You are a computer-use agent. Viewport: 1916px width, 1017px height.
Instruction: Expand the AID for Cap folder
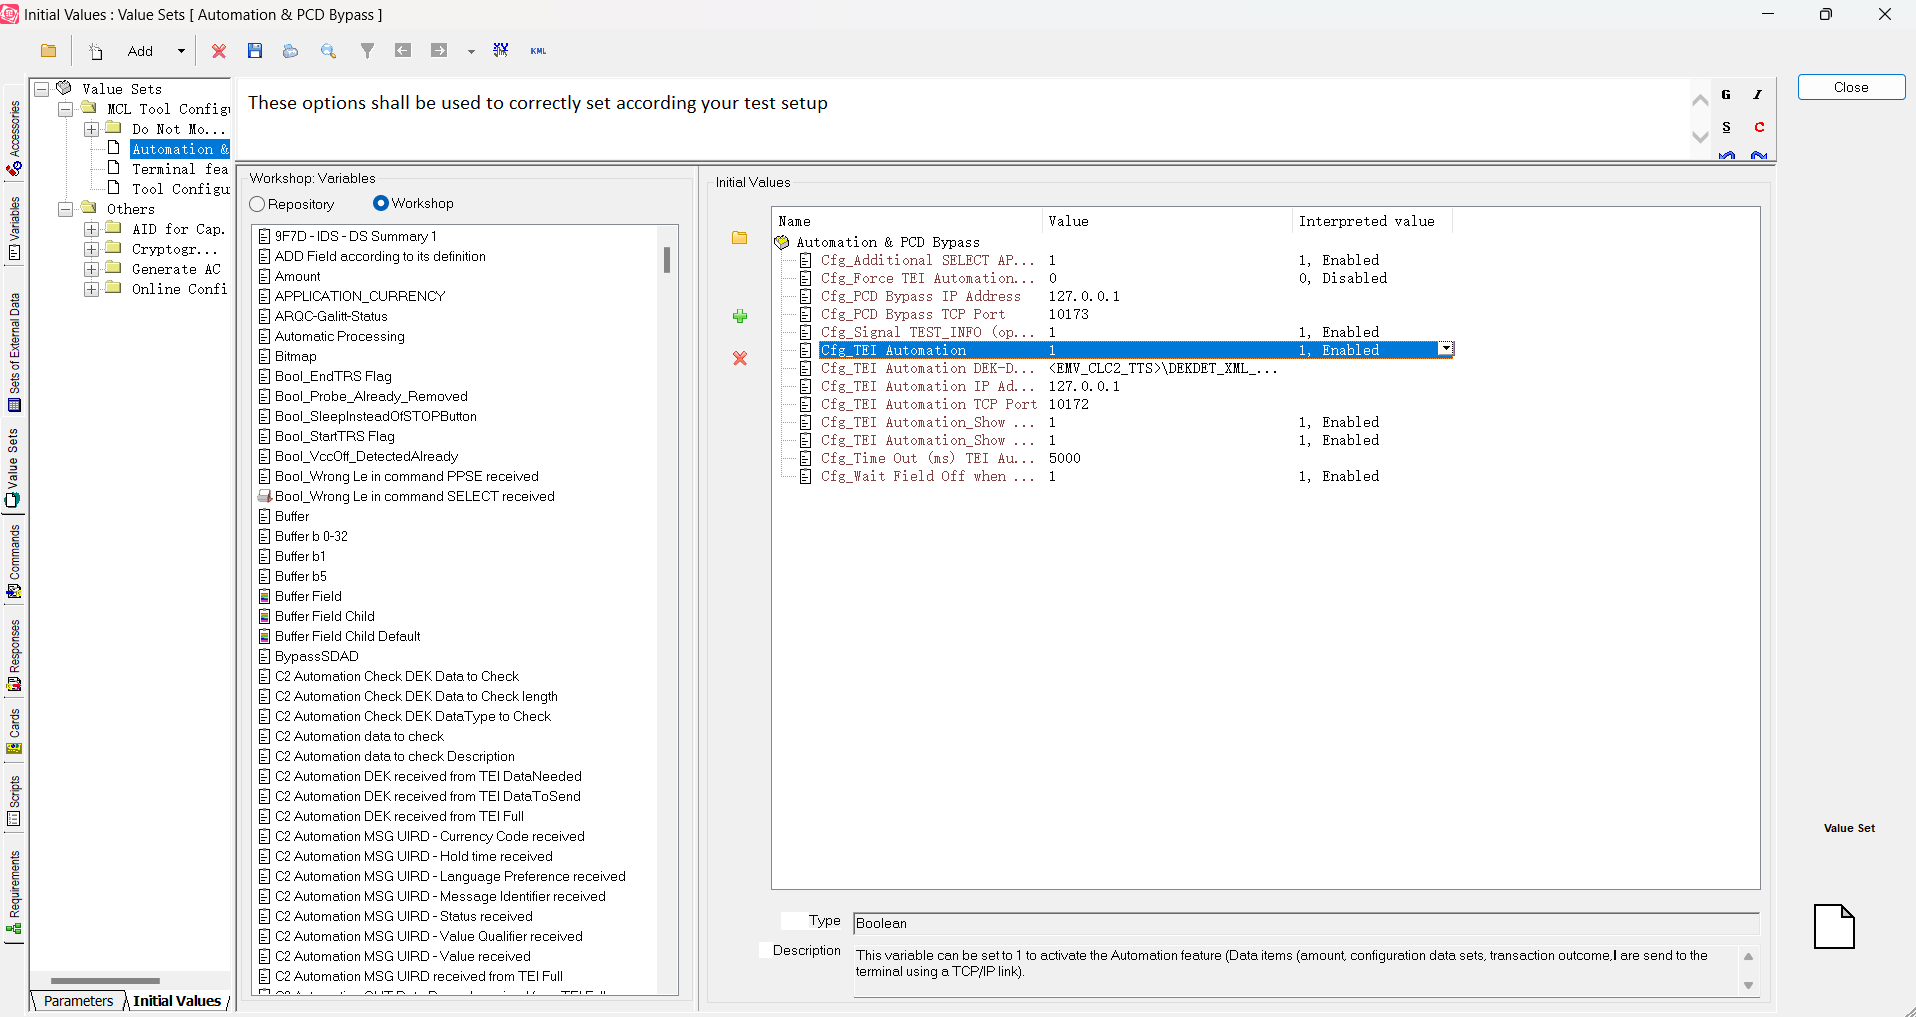(91, 229)
